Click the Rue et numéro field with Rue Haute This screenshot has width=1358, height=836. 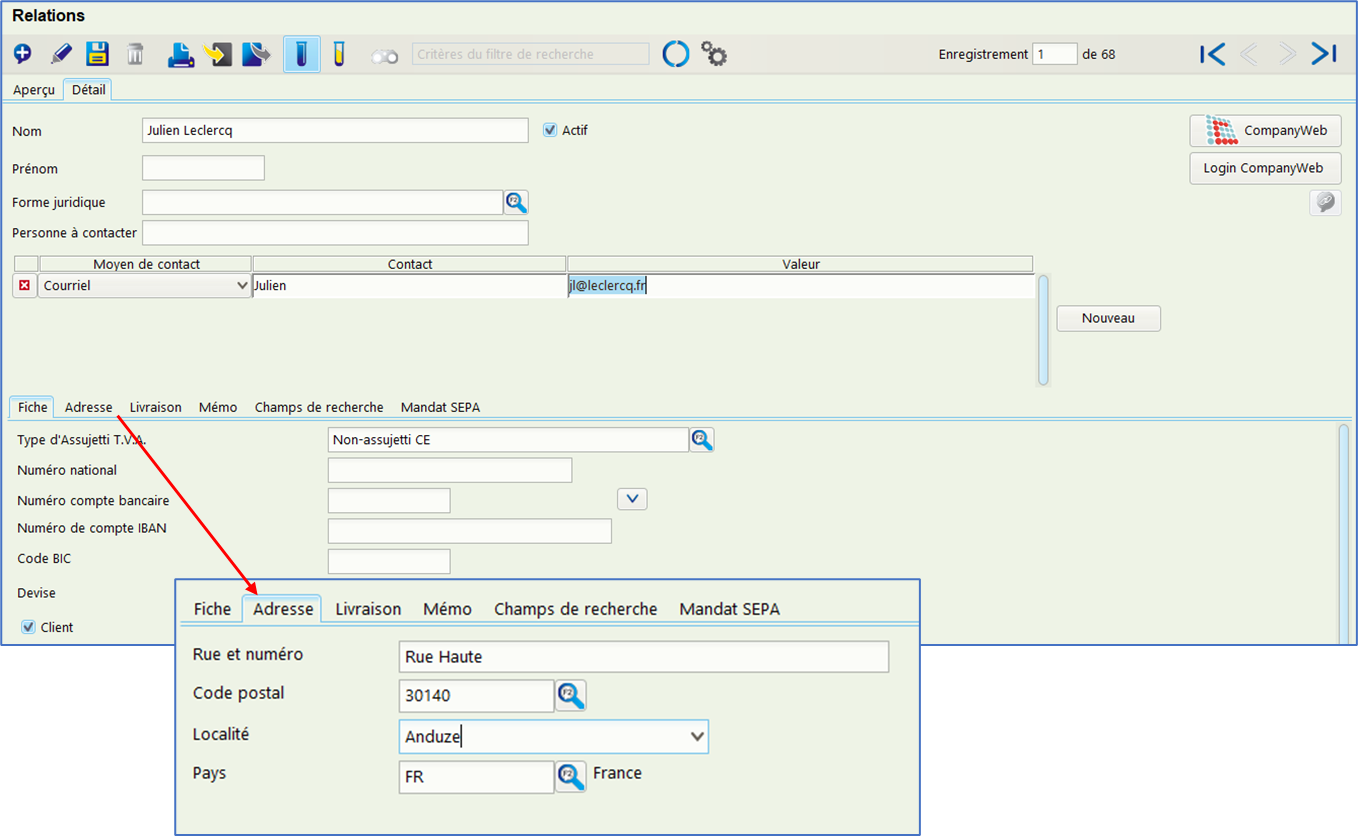643,657
